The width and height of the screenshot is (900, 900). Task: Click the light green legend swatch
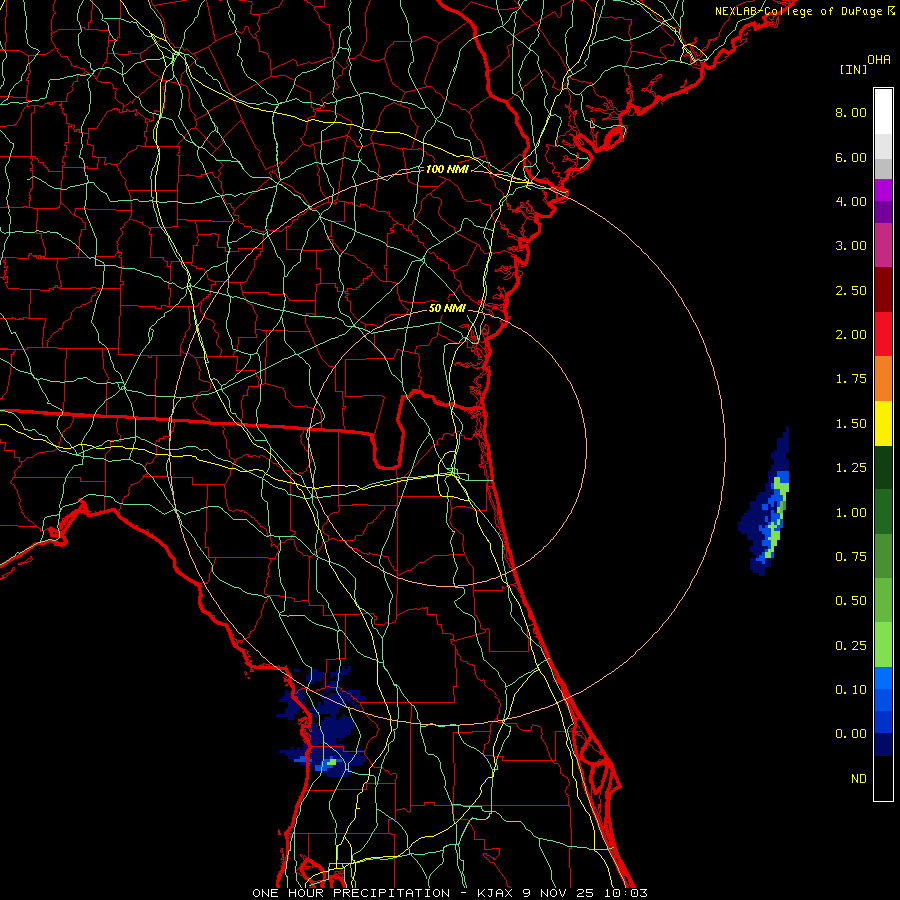click(883, 645)
